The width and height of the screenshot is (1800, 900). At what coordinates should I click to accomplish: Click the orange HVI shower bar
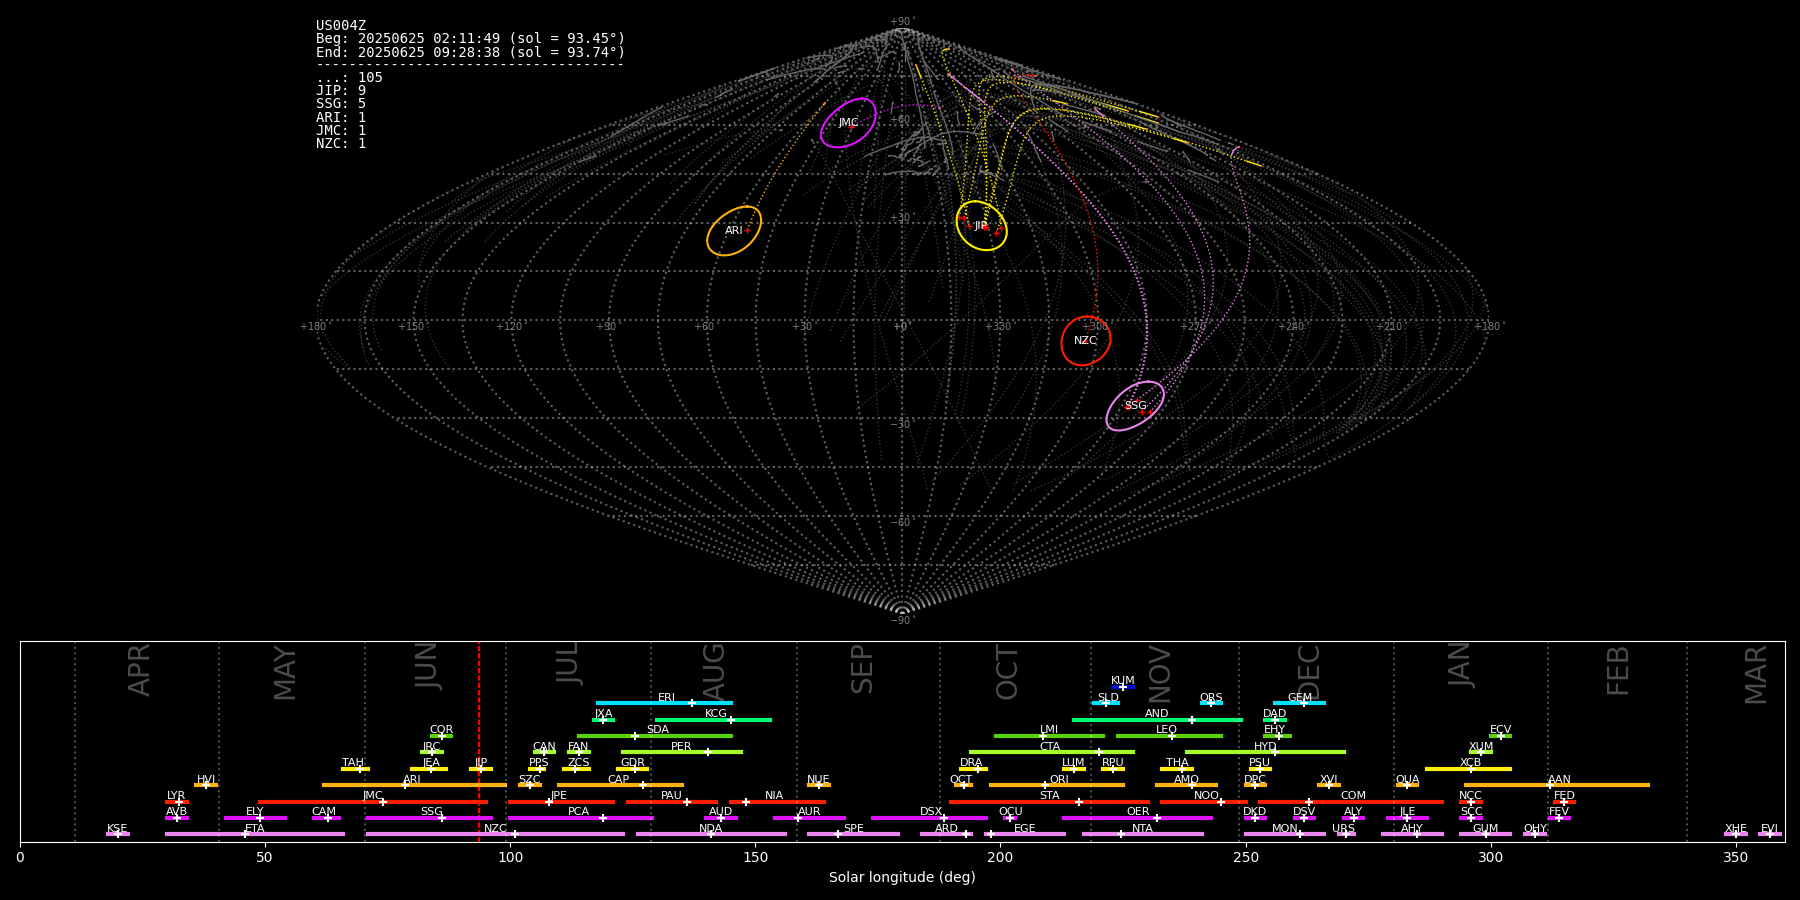coord(206,785)
